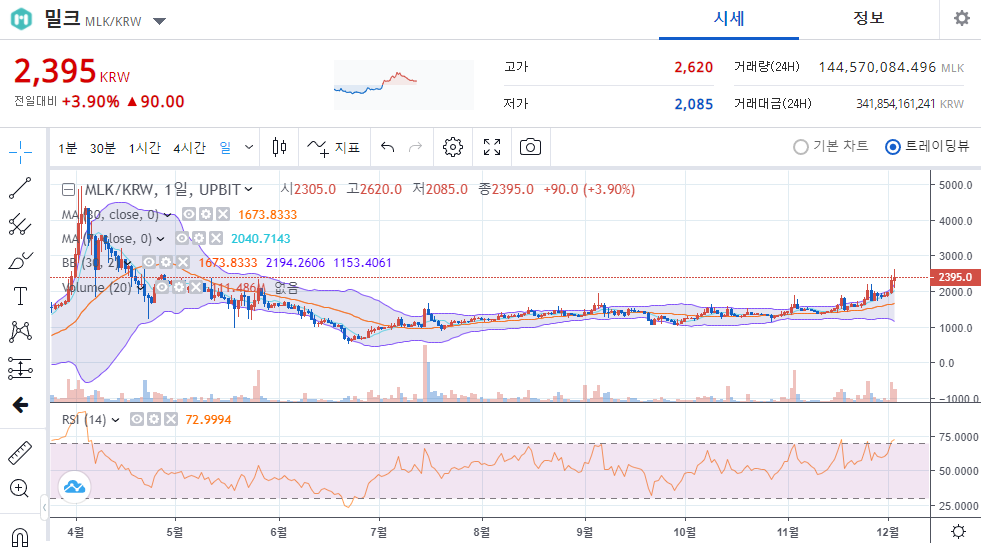Remove the Volume indicator

pyautogui.click(x=196, y=287)
